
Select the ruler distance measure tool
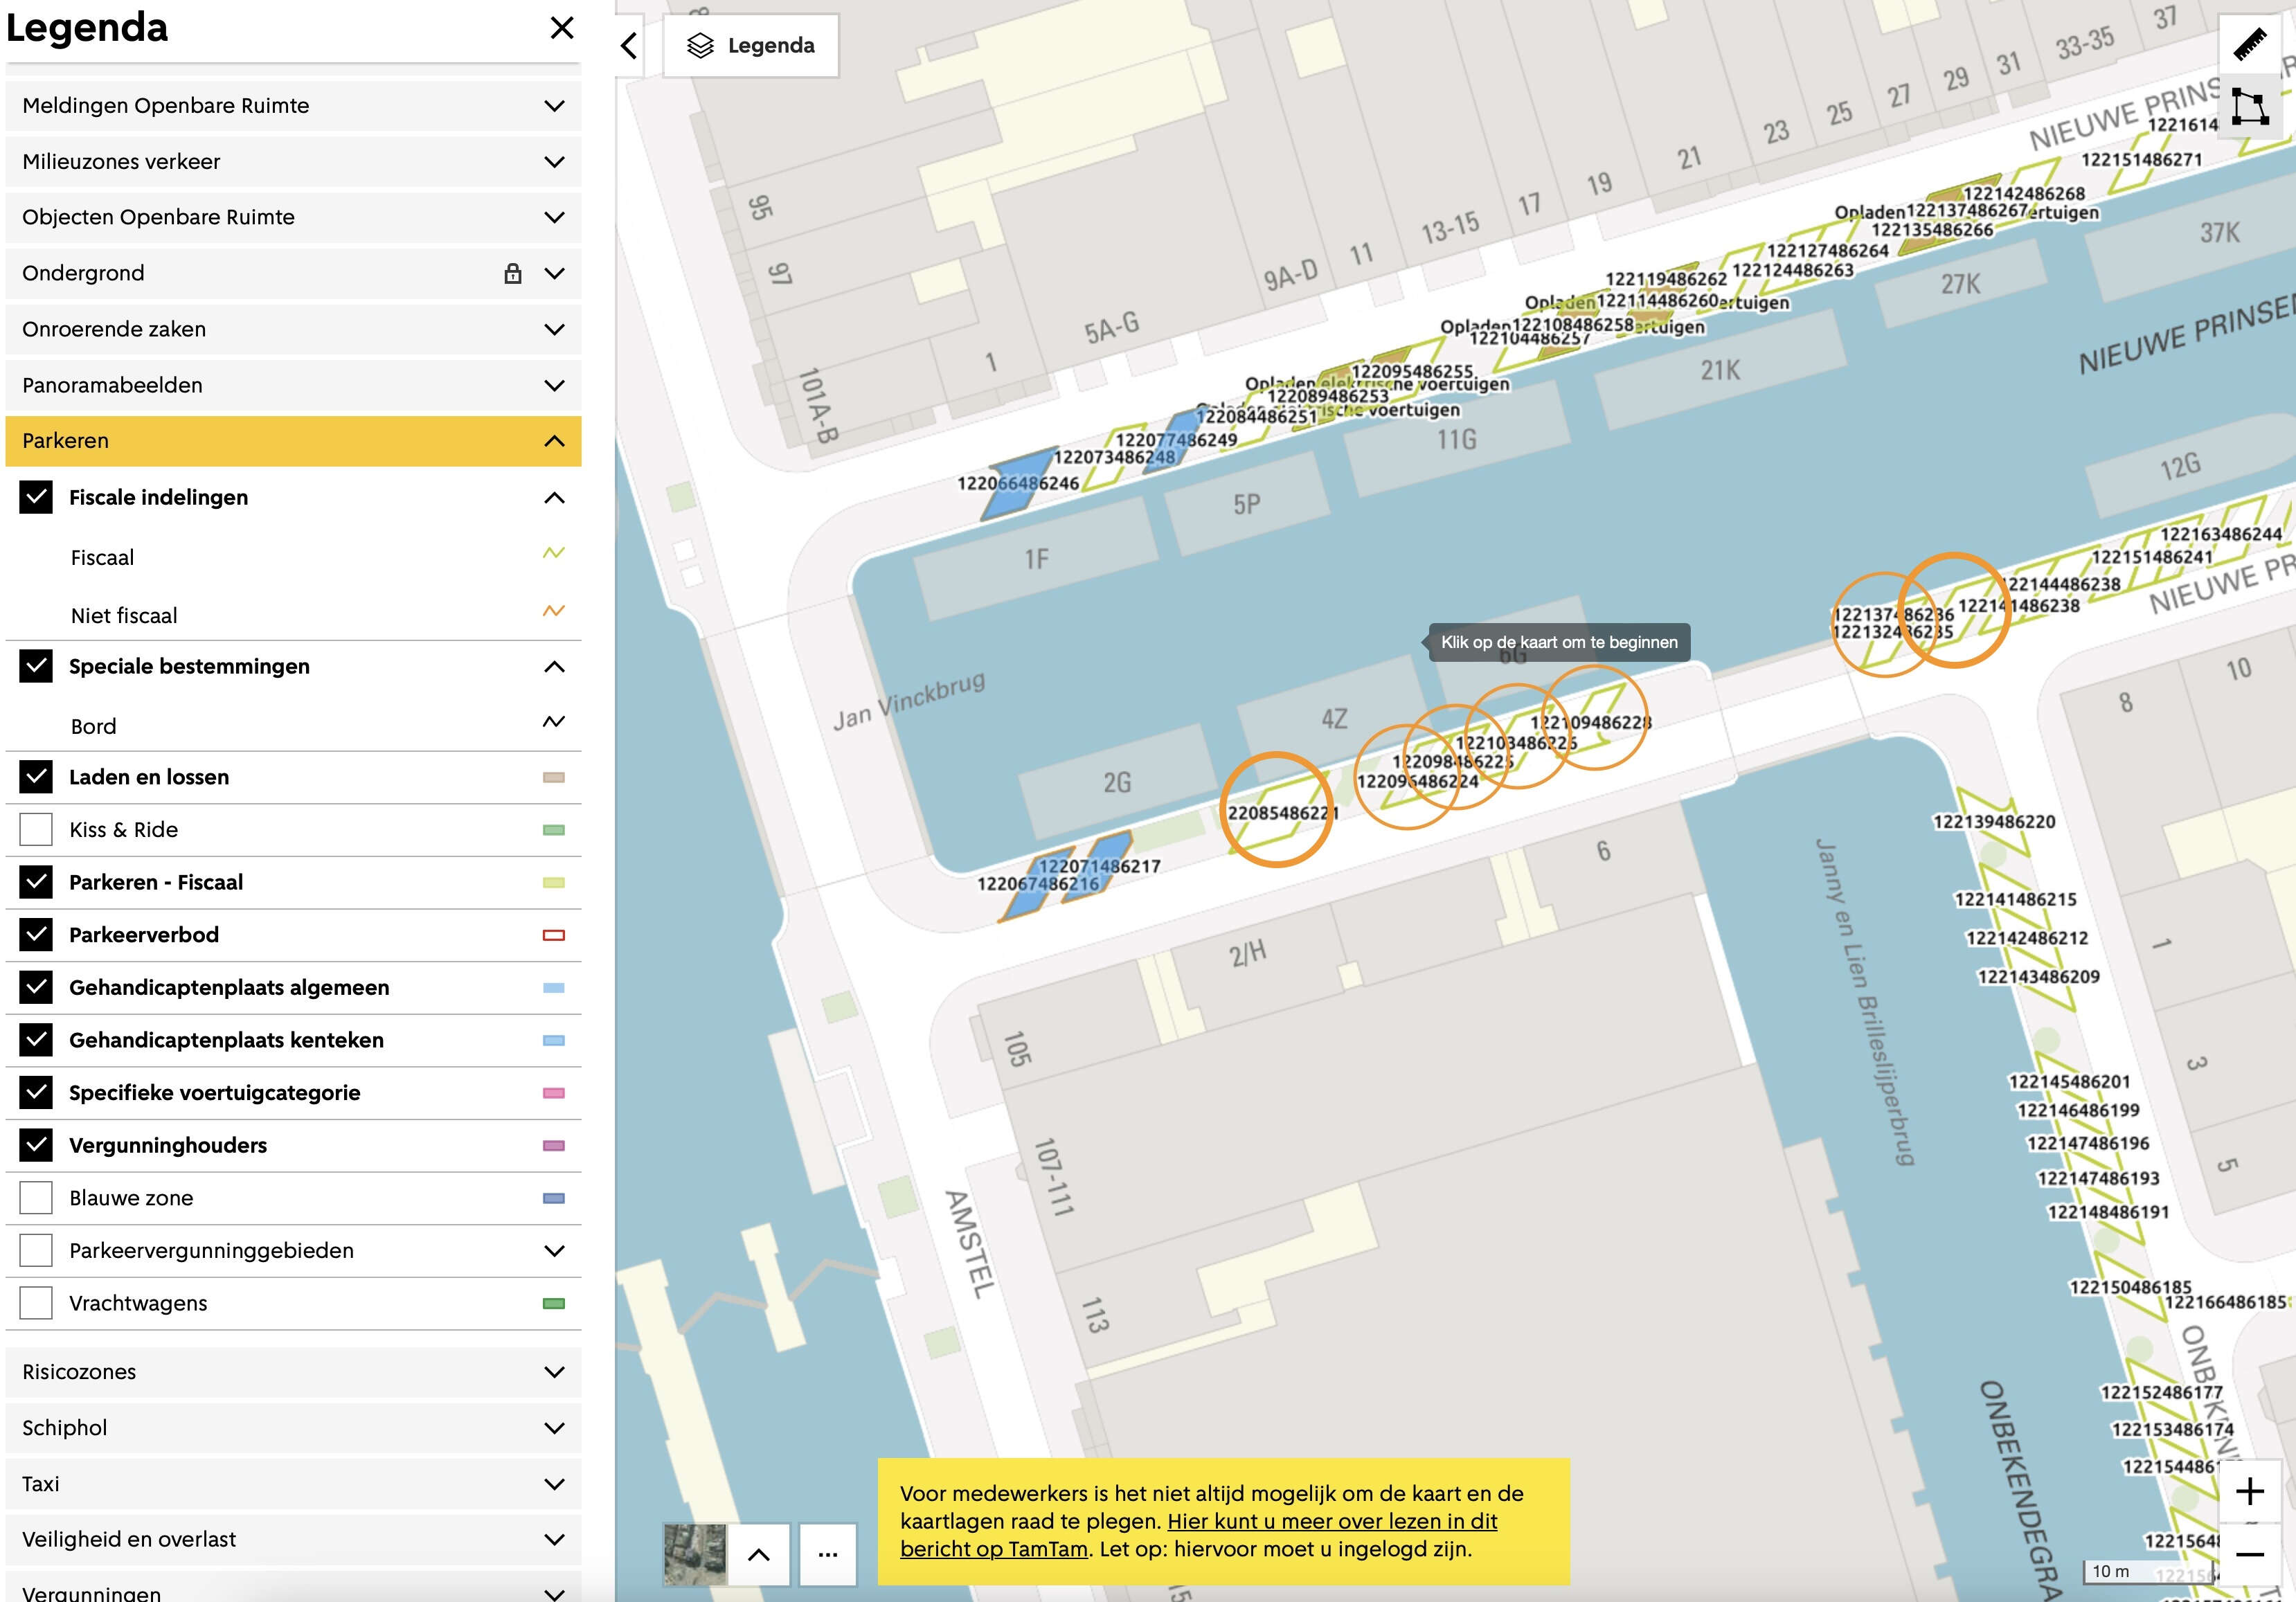tap(2250, 45)
